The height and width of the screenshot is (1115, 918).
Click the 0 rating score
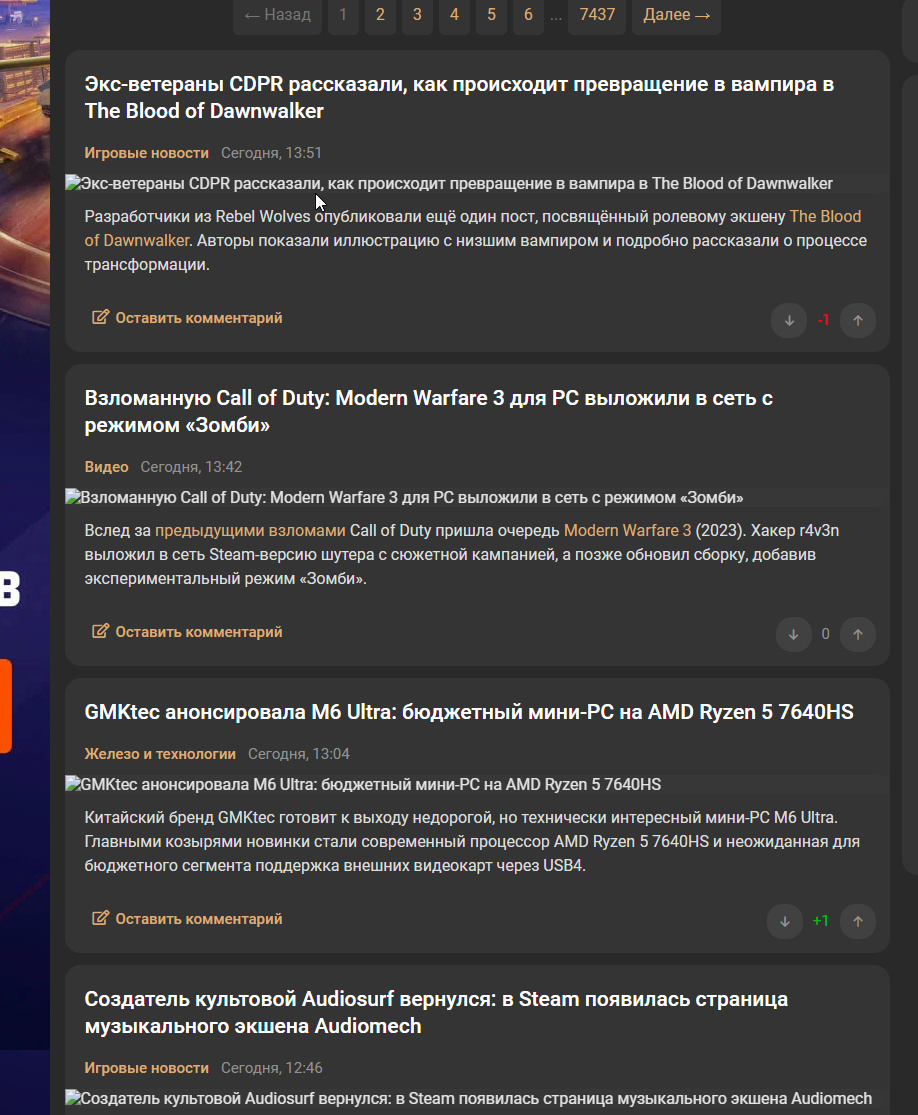(x=826, y=634)
